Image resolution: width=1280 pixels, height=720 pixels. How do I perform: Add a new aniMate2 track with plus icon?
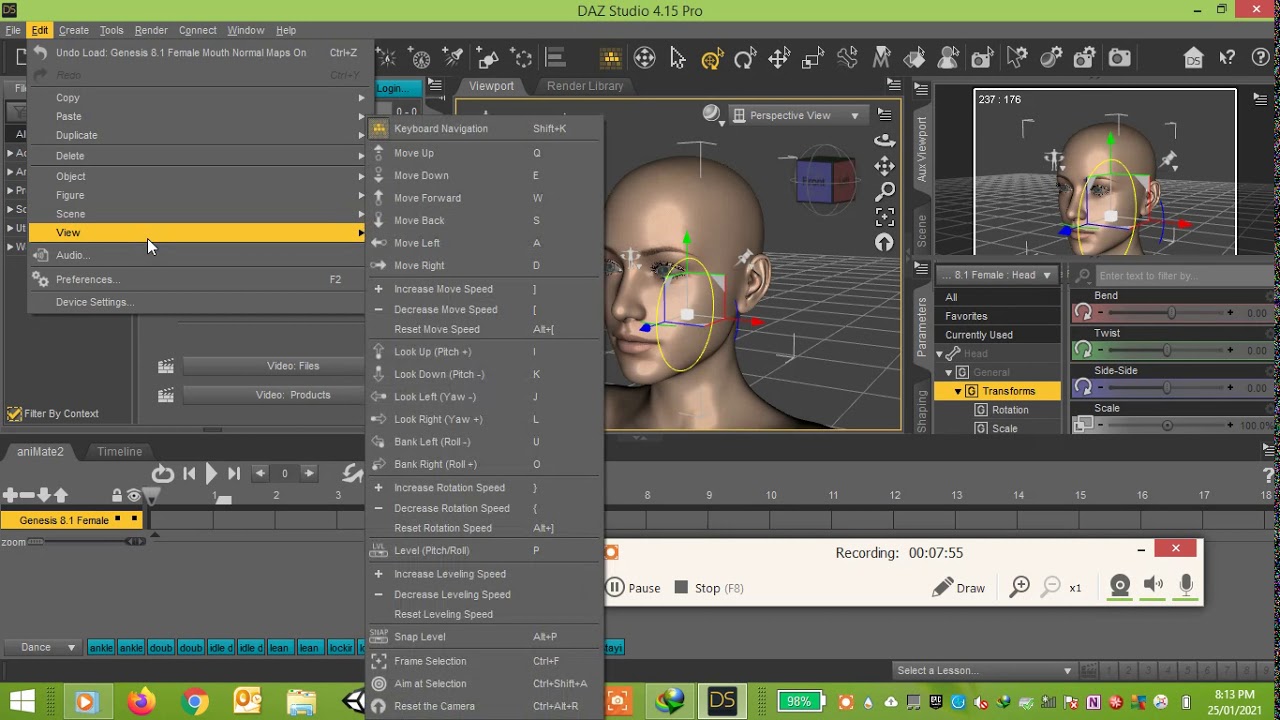pyautogui.click(x=10, y=495)
